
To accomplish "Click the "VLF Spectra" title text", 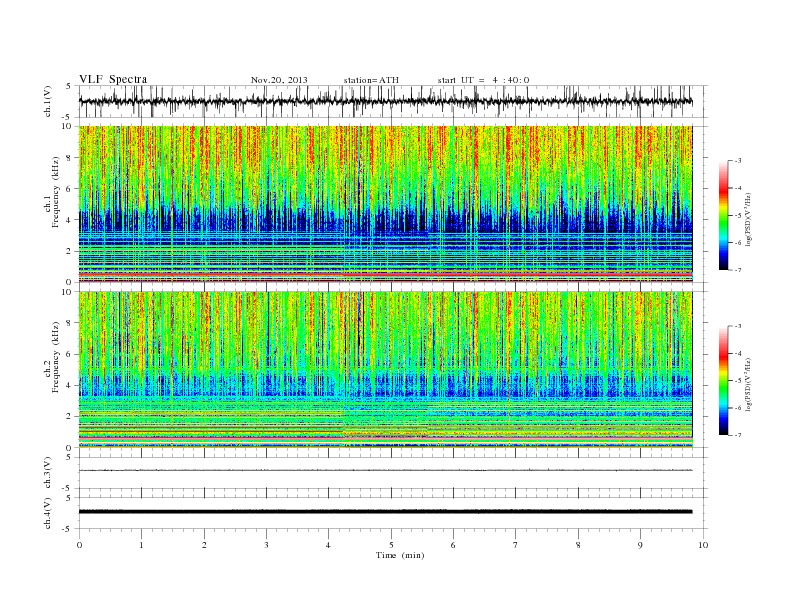I will coord(113,79).
